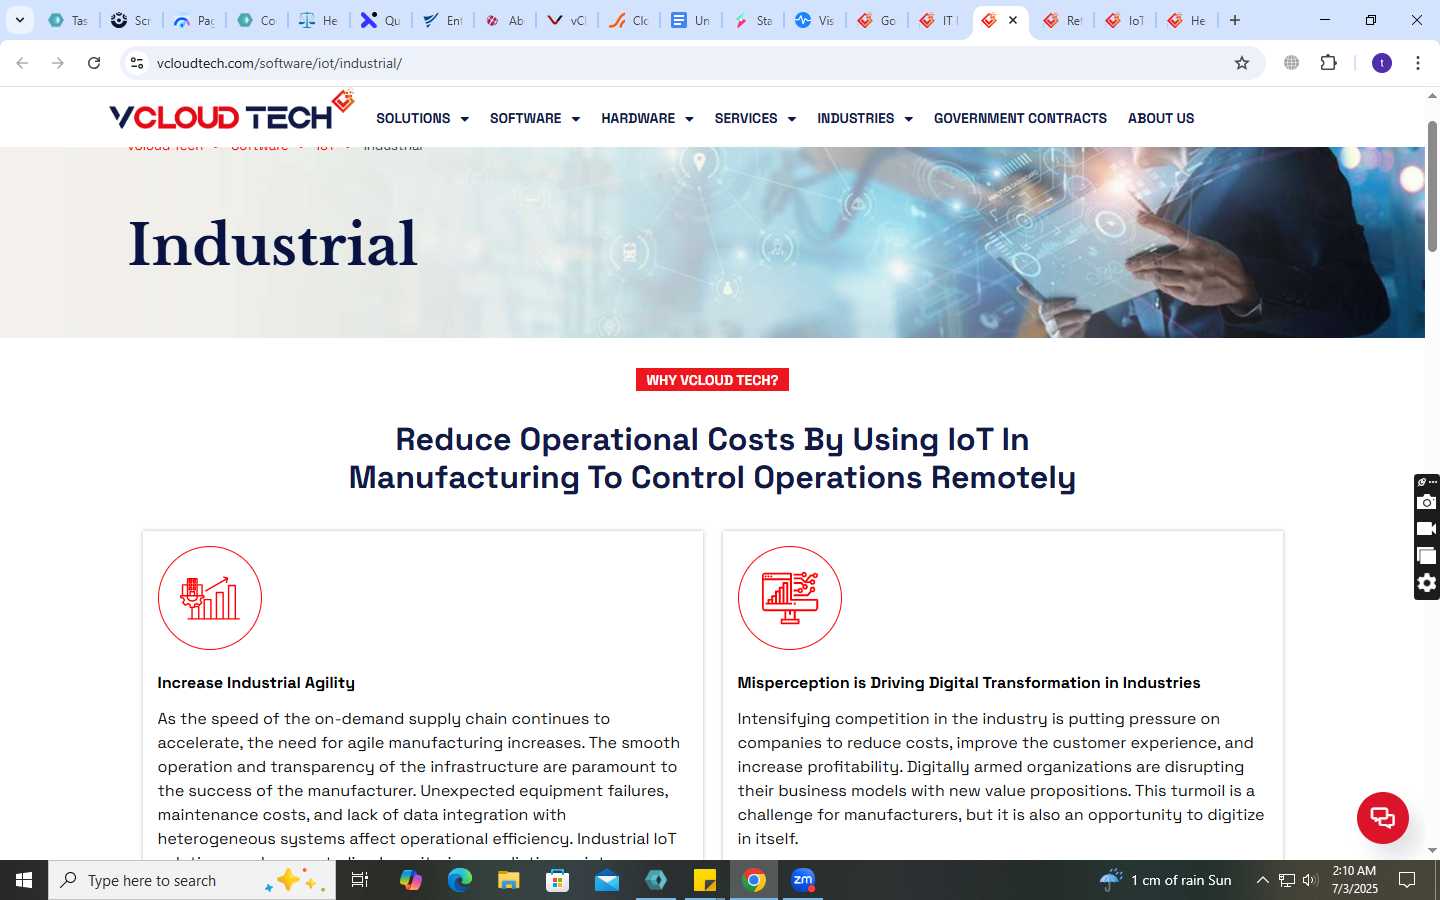
Task: Open File Explorer from the taskbar
Action: 509,880
